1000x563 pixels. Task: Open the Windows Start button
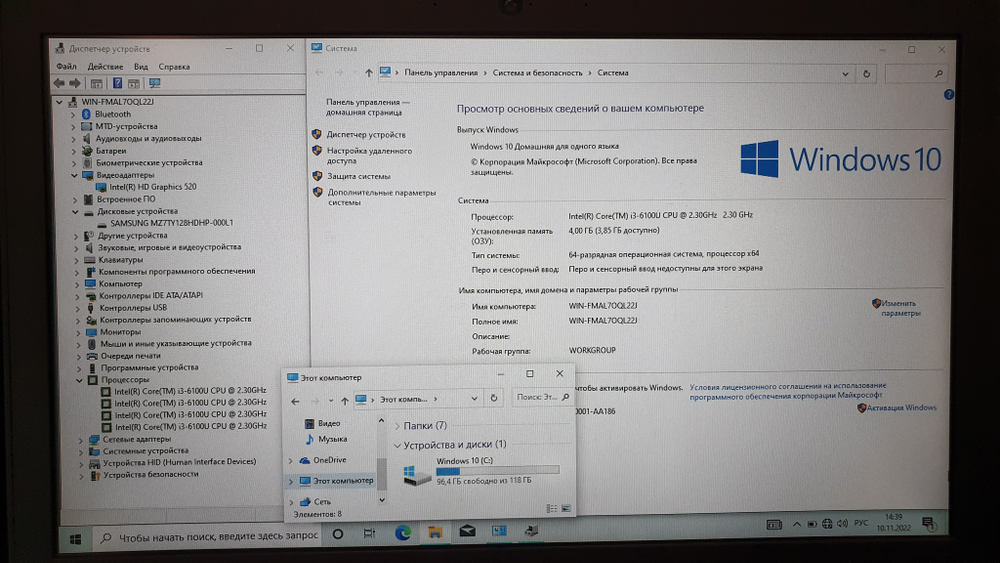(x=75, y=539)
